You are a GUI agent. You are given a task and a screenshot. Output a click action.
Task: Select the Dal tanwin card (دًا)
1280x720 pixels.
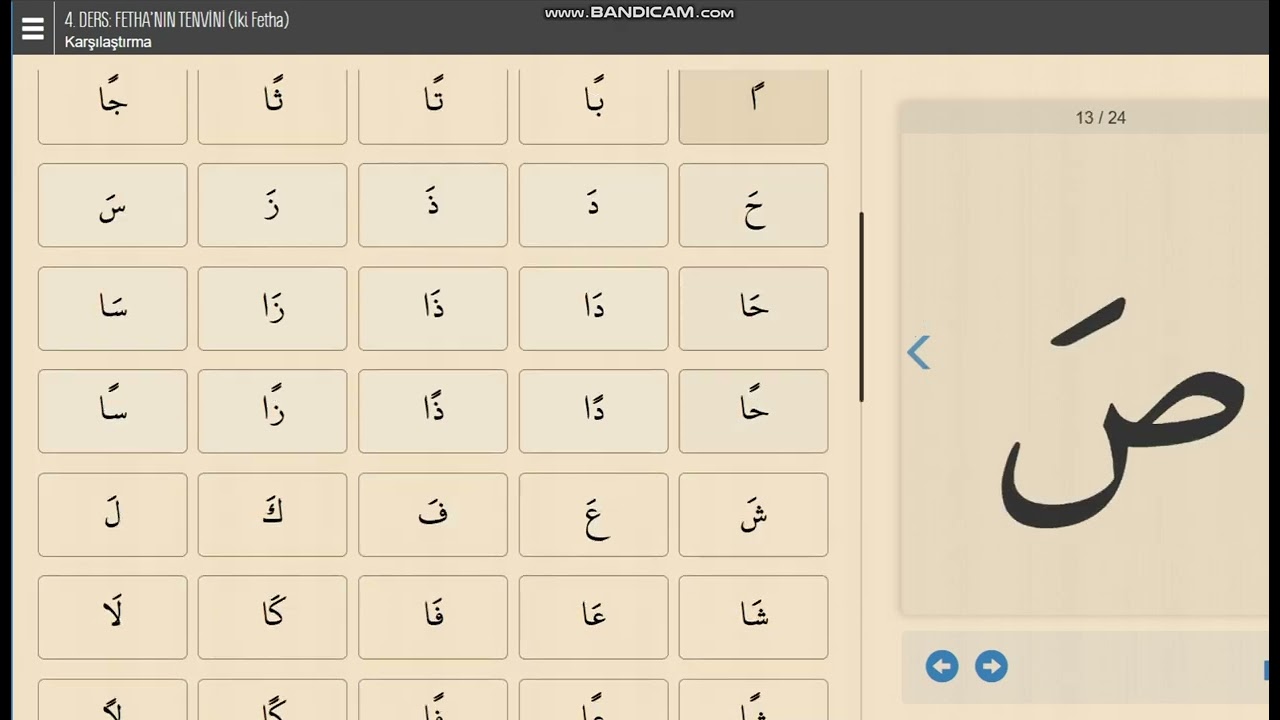[593, 411]
